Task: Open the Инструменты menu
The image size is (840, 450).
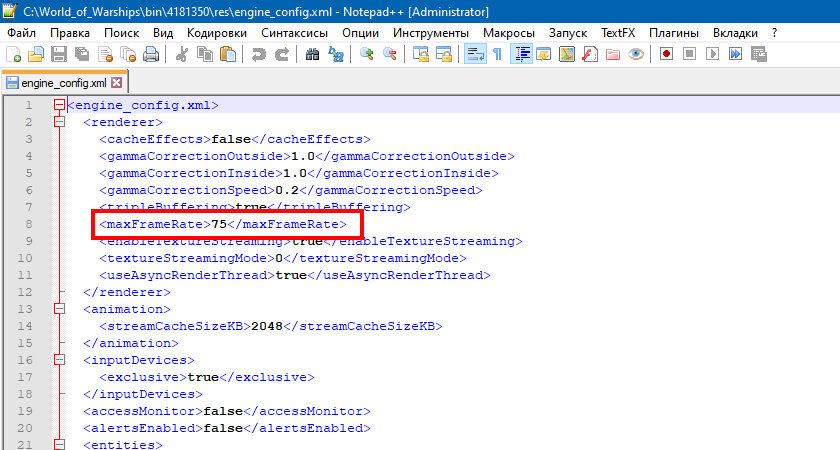Action: click(x=431, y=33)
